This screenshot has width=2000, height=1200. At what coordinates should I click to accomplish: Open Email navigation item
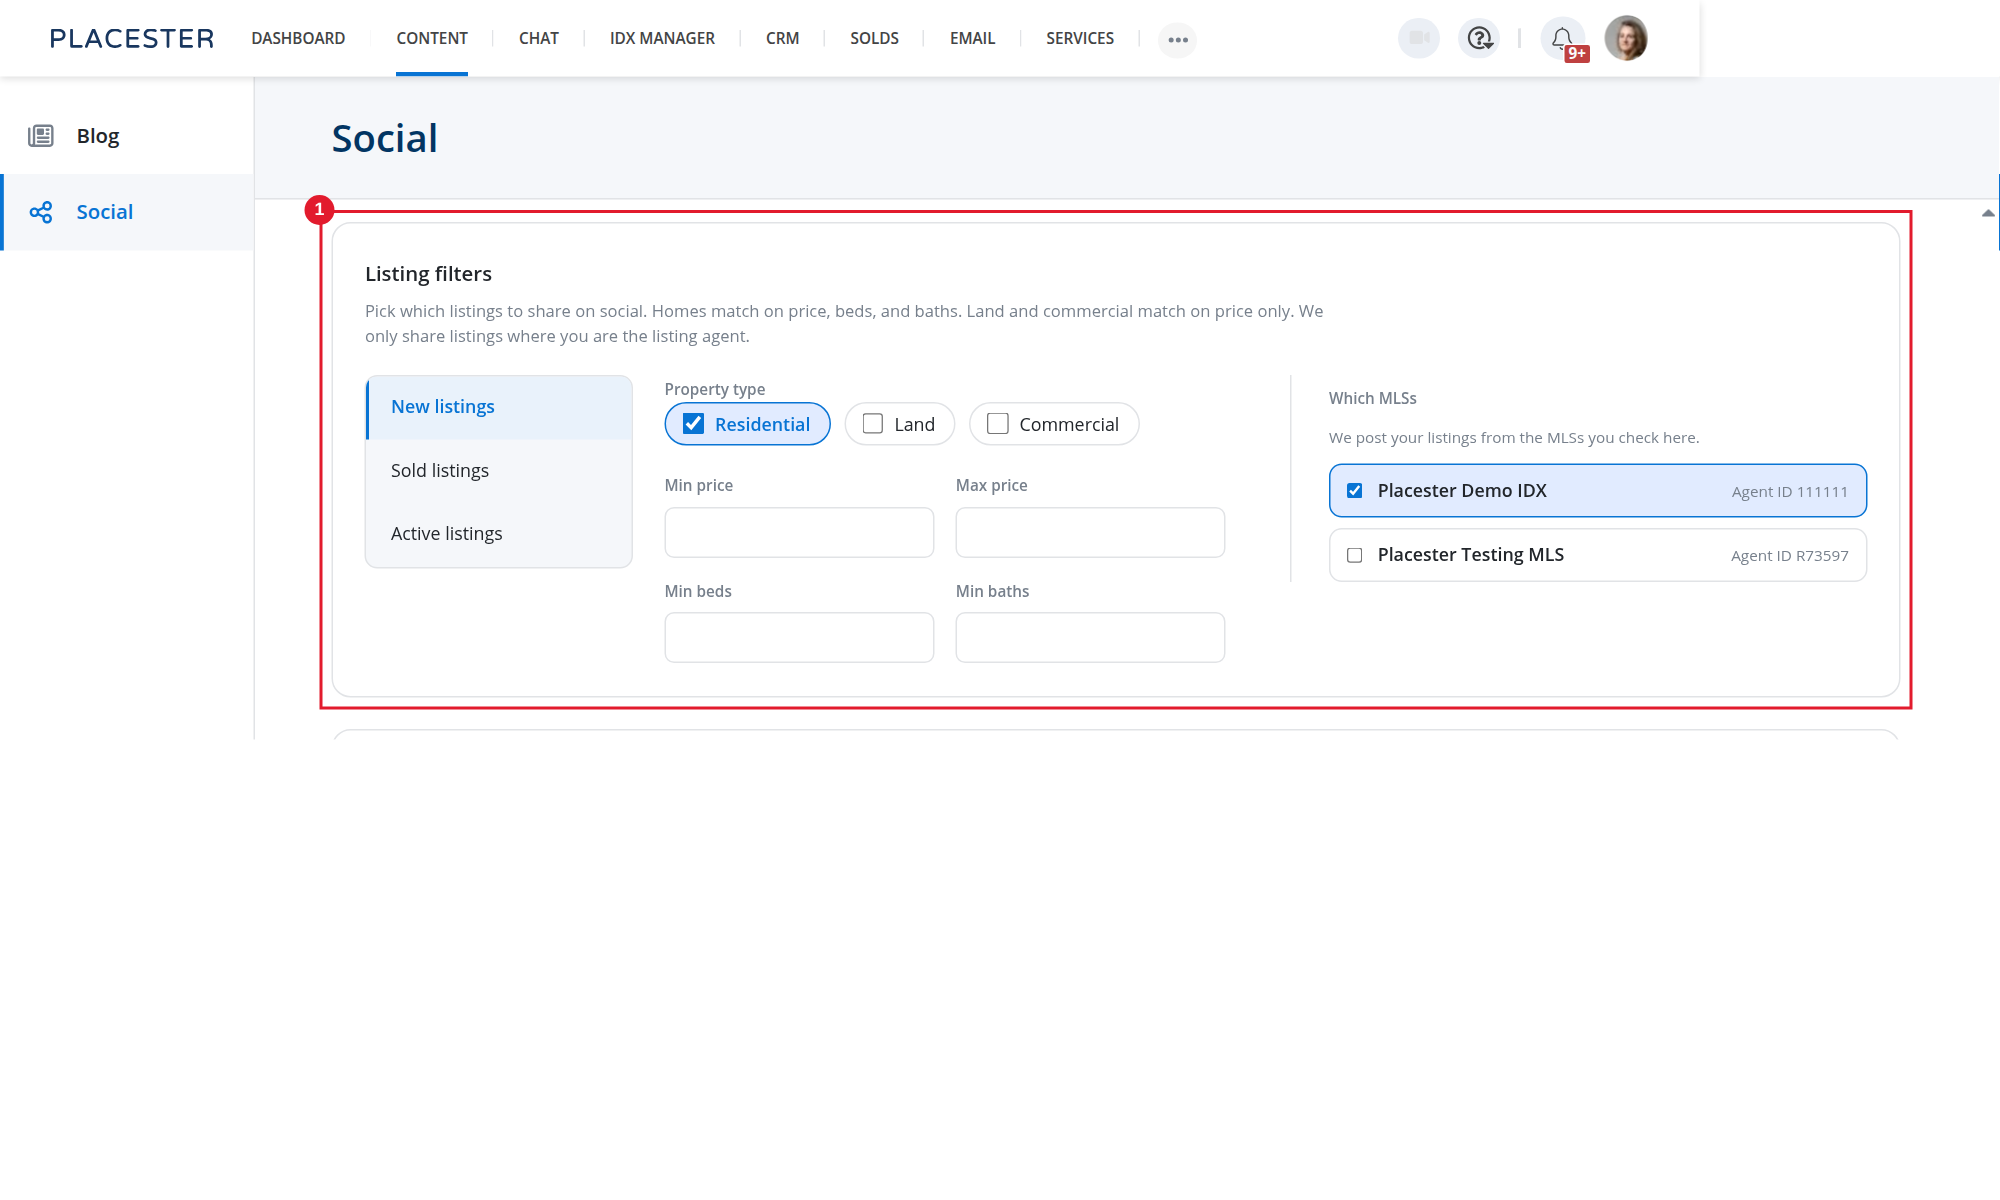coord(972,38)
